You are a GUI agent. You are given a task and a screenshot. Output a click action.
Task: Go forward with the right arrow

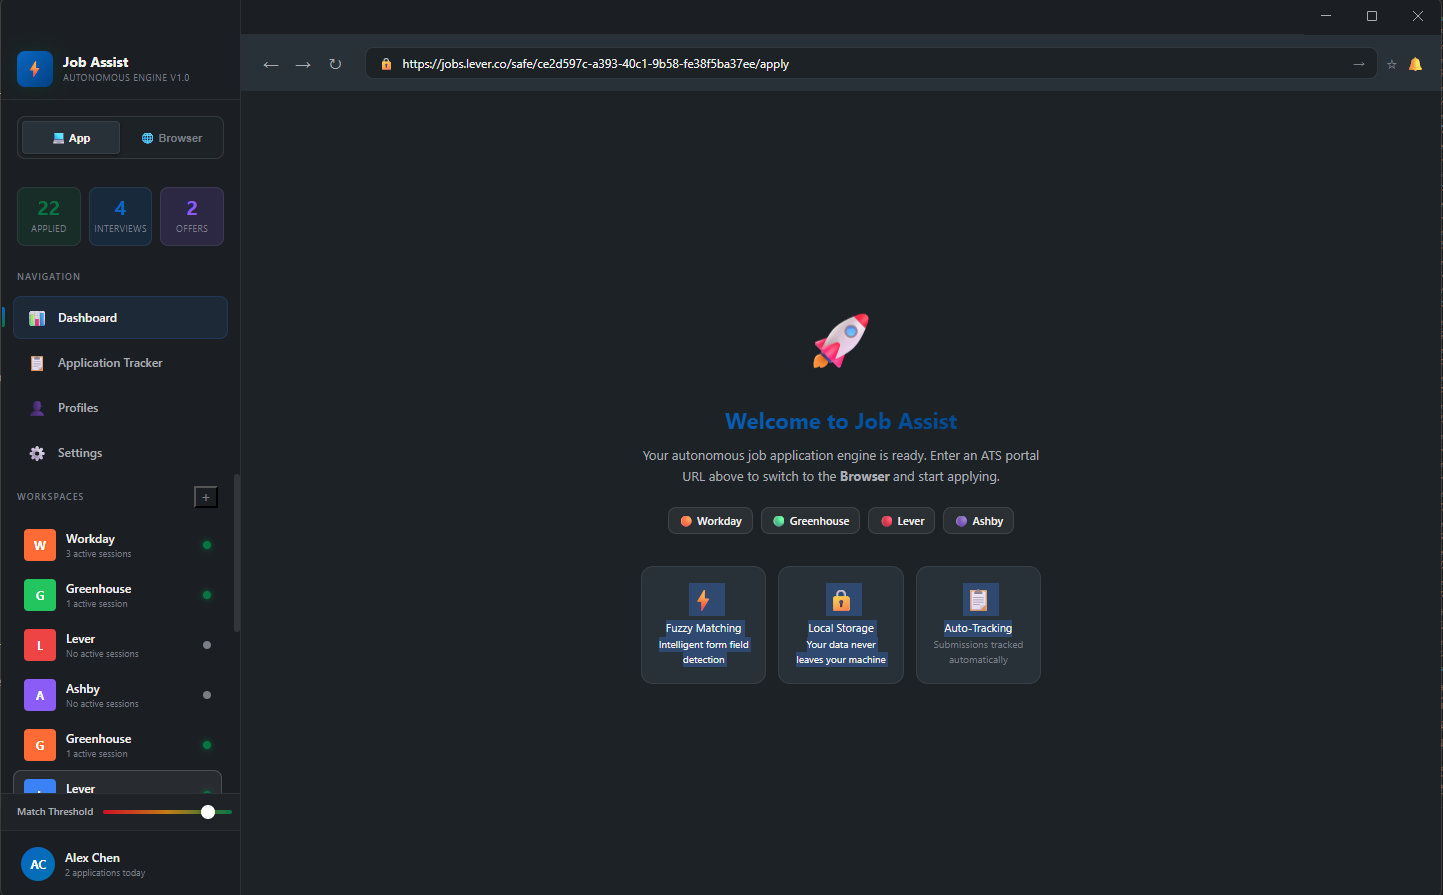(x=303, y=64)
